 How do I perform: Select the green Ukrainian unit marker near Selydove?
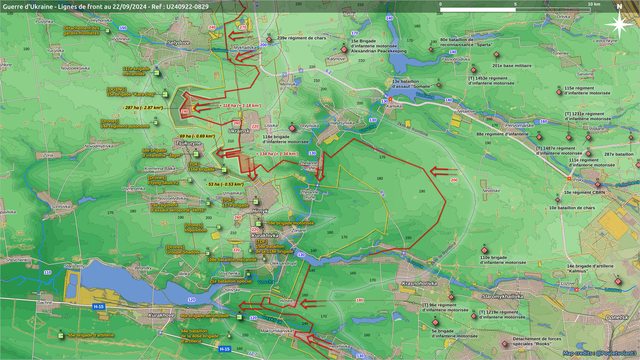[156, 73]
